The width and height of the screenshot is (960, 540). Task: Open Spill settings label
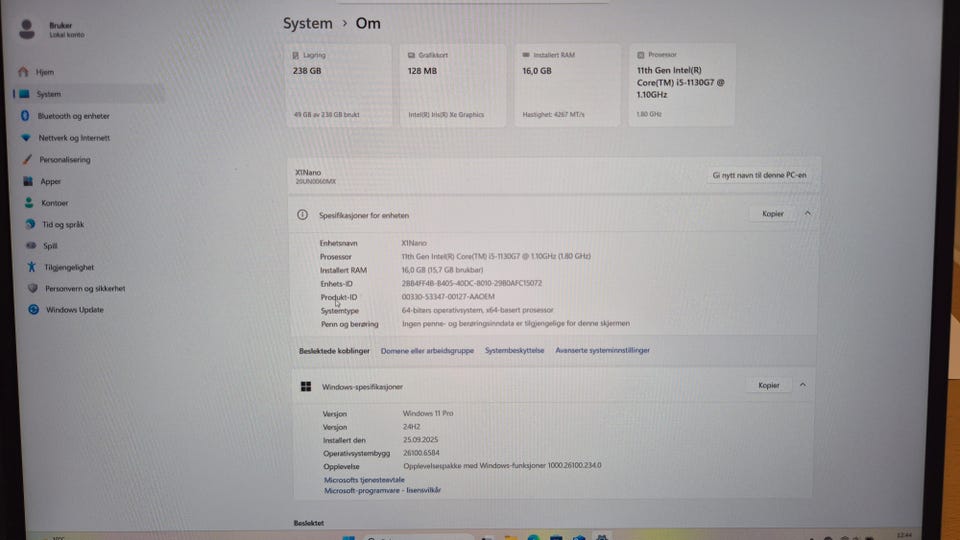(x=50, y=246)
